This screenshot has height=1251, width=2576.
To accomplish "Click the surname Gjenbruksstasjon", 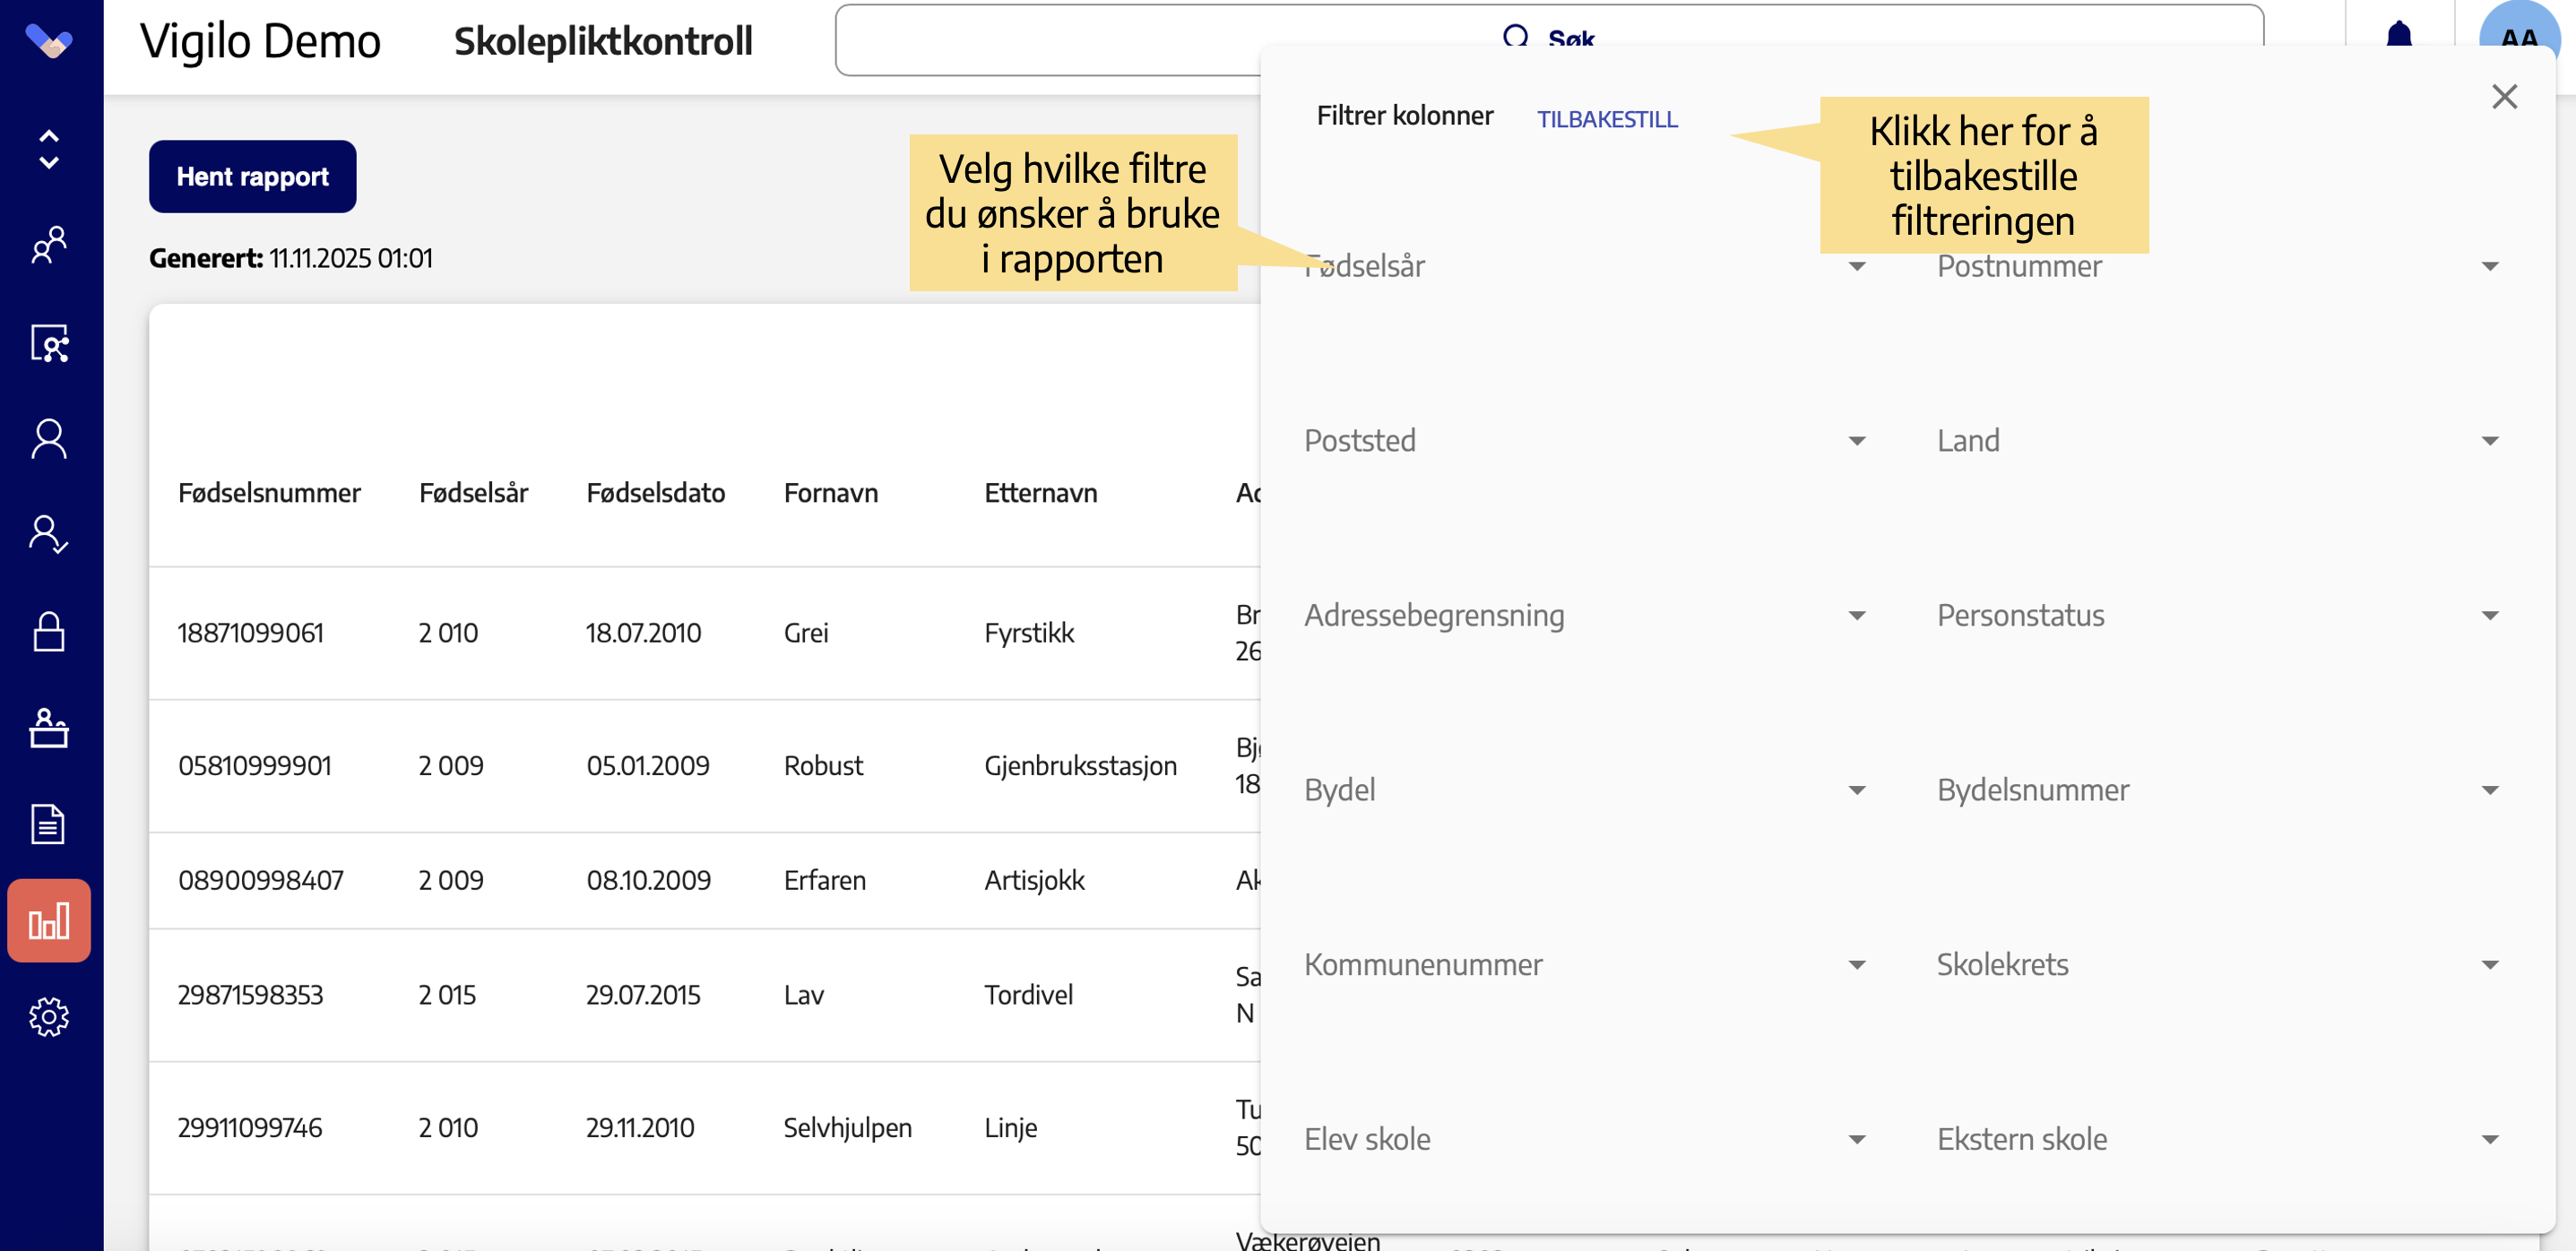I will (x=1080, y=766).
